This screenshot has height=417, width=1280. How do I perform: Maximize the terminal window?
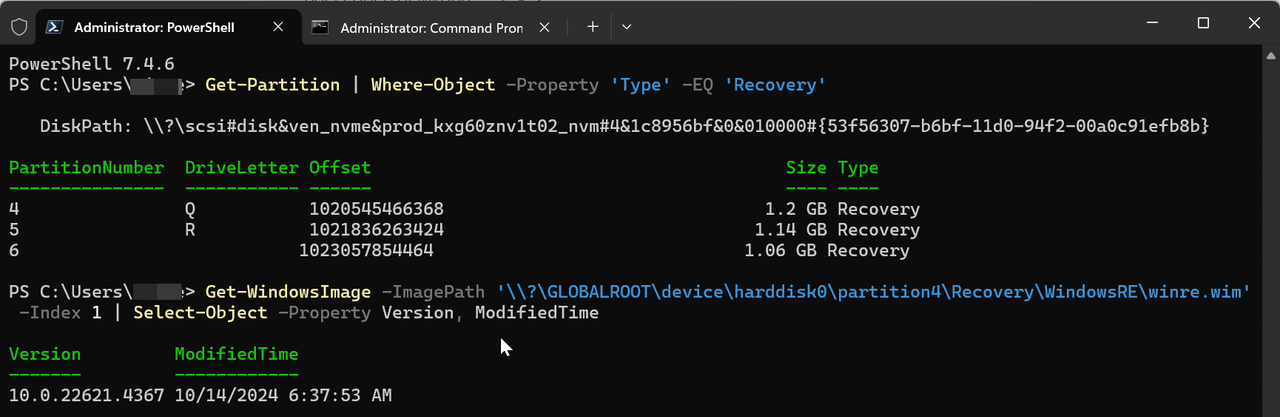1203,24
